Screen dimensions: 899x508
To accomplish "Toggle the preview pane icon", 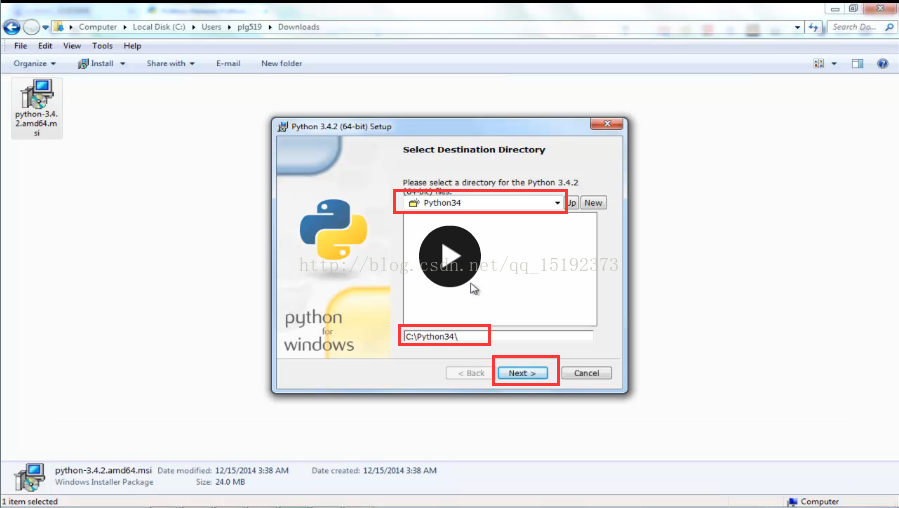I will point(857,64).
